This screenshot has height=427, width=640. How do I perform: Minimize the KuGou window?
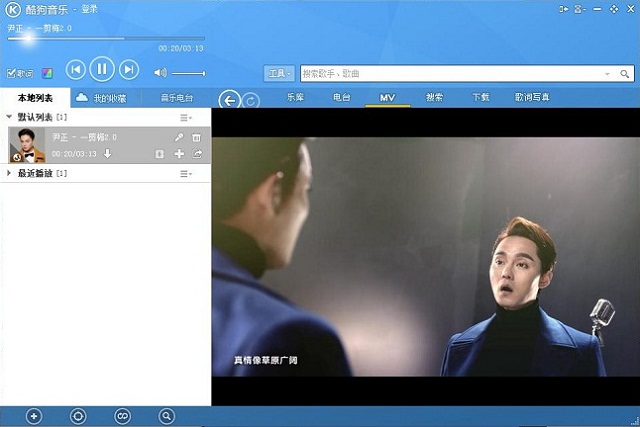[x=597, y=9]
